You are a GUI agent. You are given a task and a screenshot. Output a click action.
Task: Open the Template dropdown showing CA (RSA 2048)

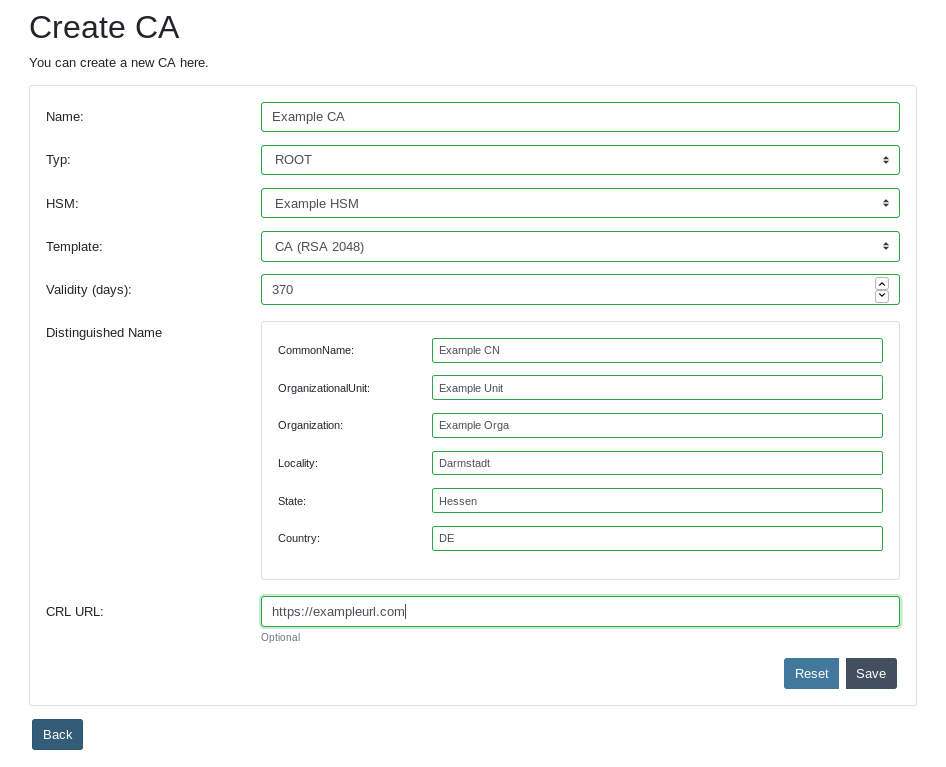(x=580, y=246)
